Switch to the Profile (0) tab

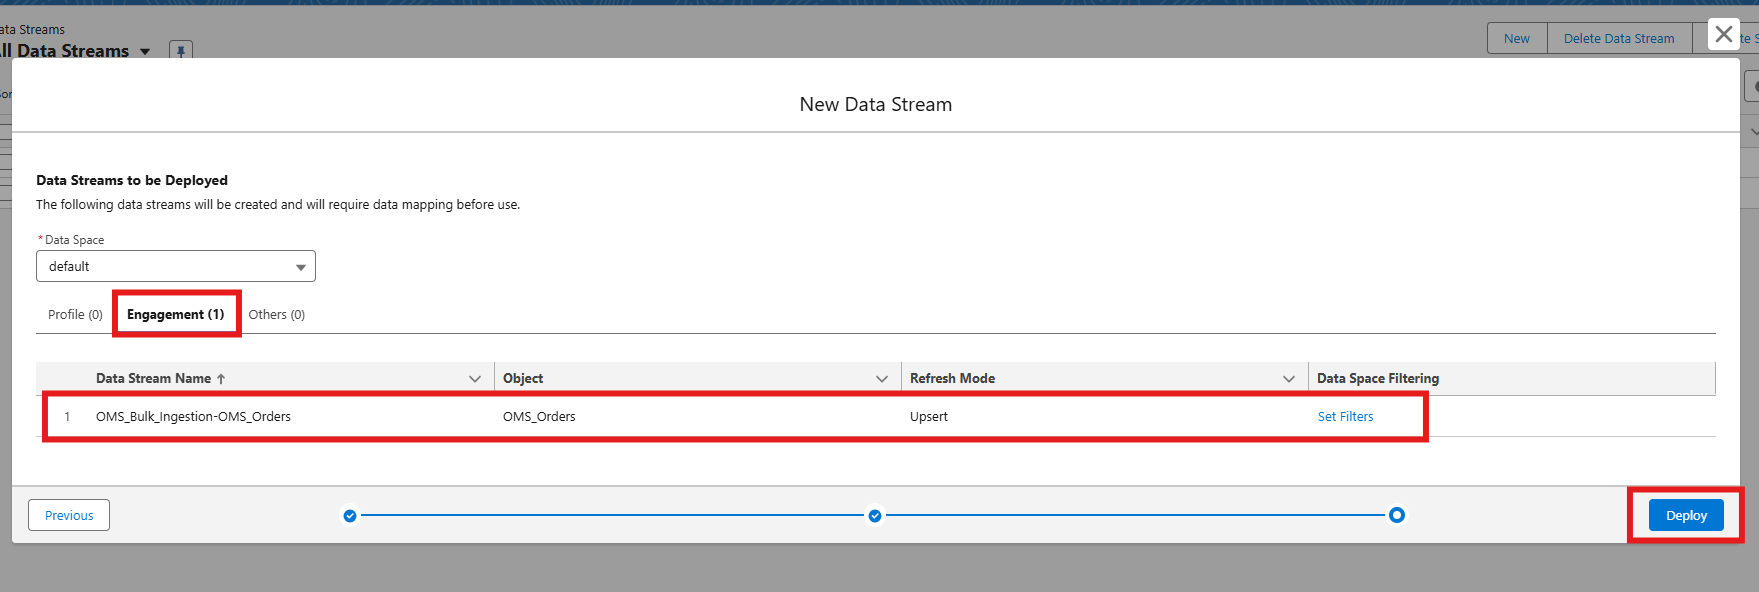click(75, 314)
